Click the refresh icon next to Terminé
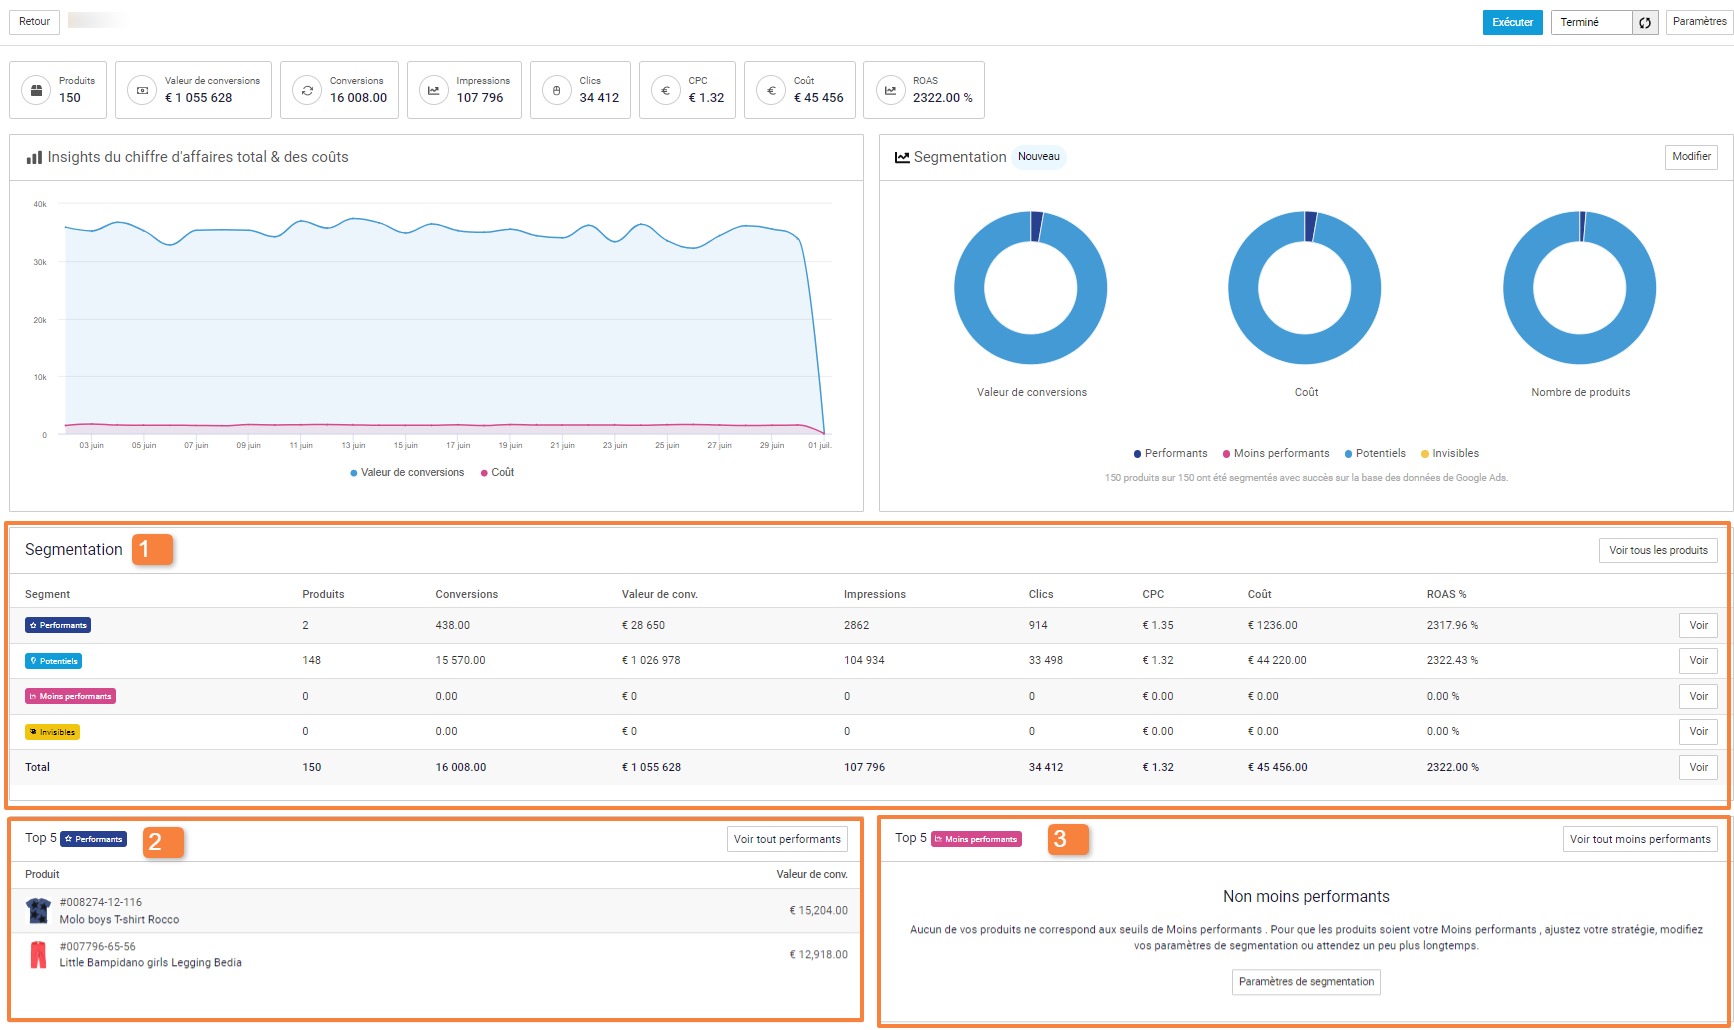1734x1030 pixels. tap(1645, 22)
